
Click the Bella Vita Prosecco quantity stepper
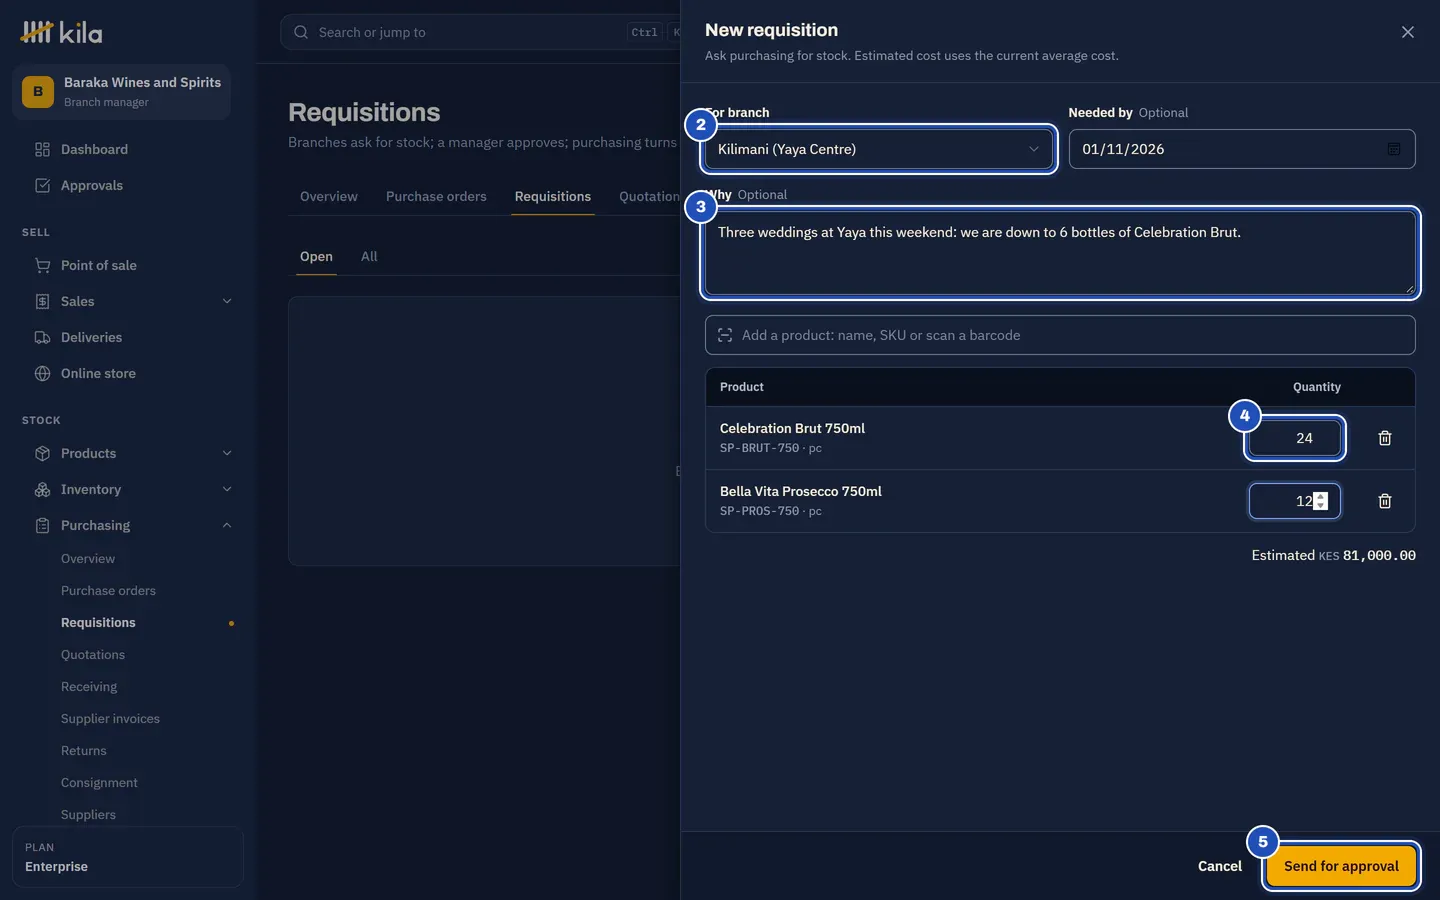(x=1321, y=501)
